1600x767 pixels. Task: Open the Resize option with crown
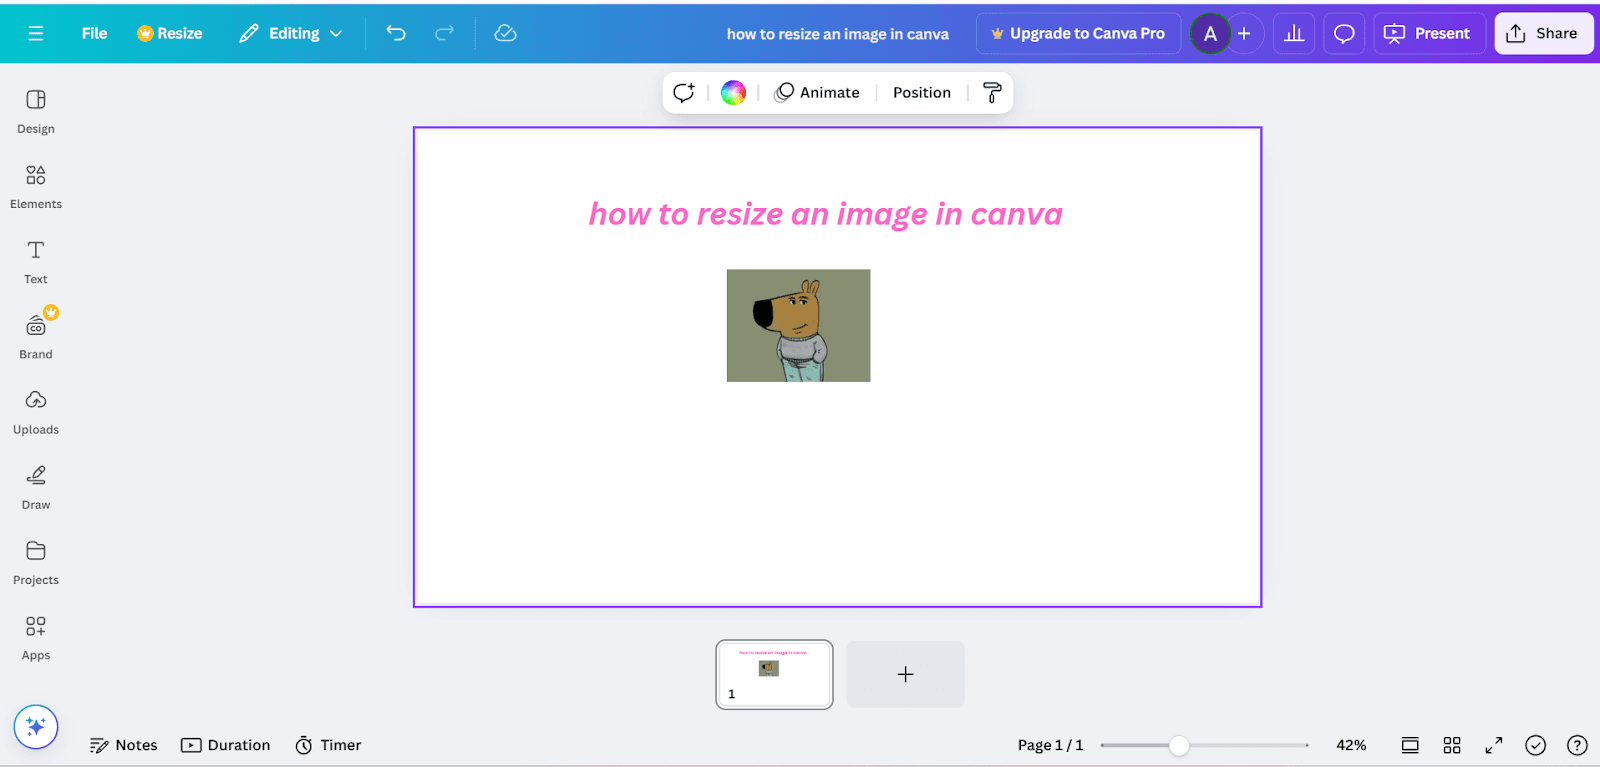coord(170,33)
